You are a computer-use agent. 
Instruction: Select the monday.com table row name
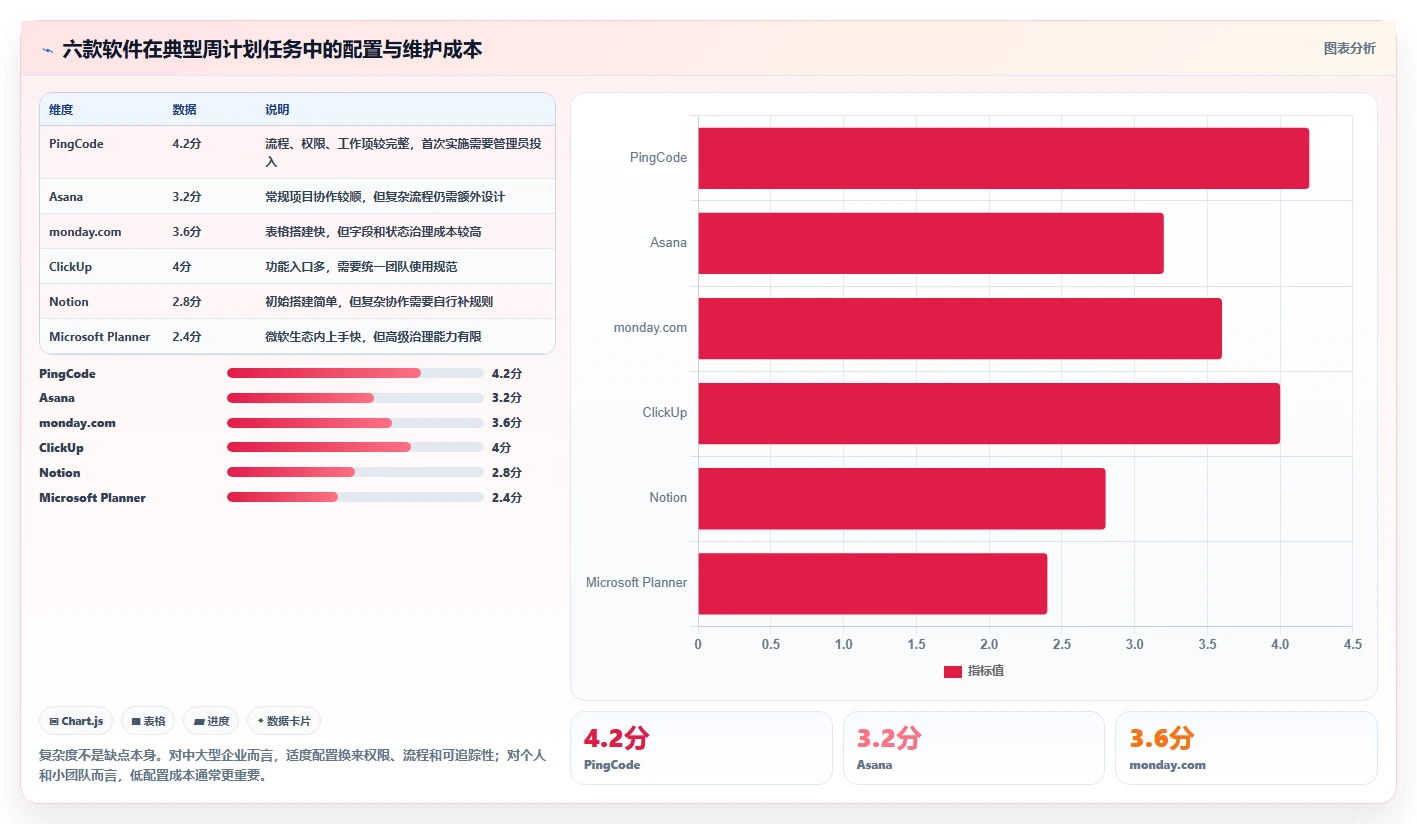click(x=85, y=232)
